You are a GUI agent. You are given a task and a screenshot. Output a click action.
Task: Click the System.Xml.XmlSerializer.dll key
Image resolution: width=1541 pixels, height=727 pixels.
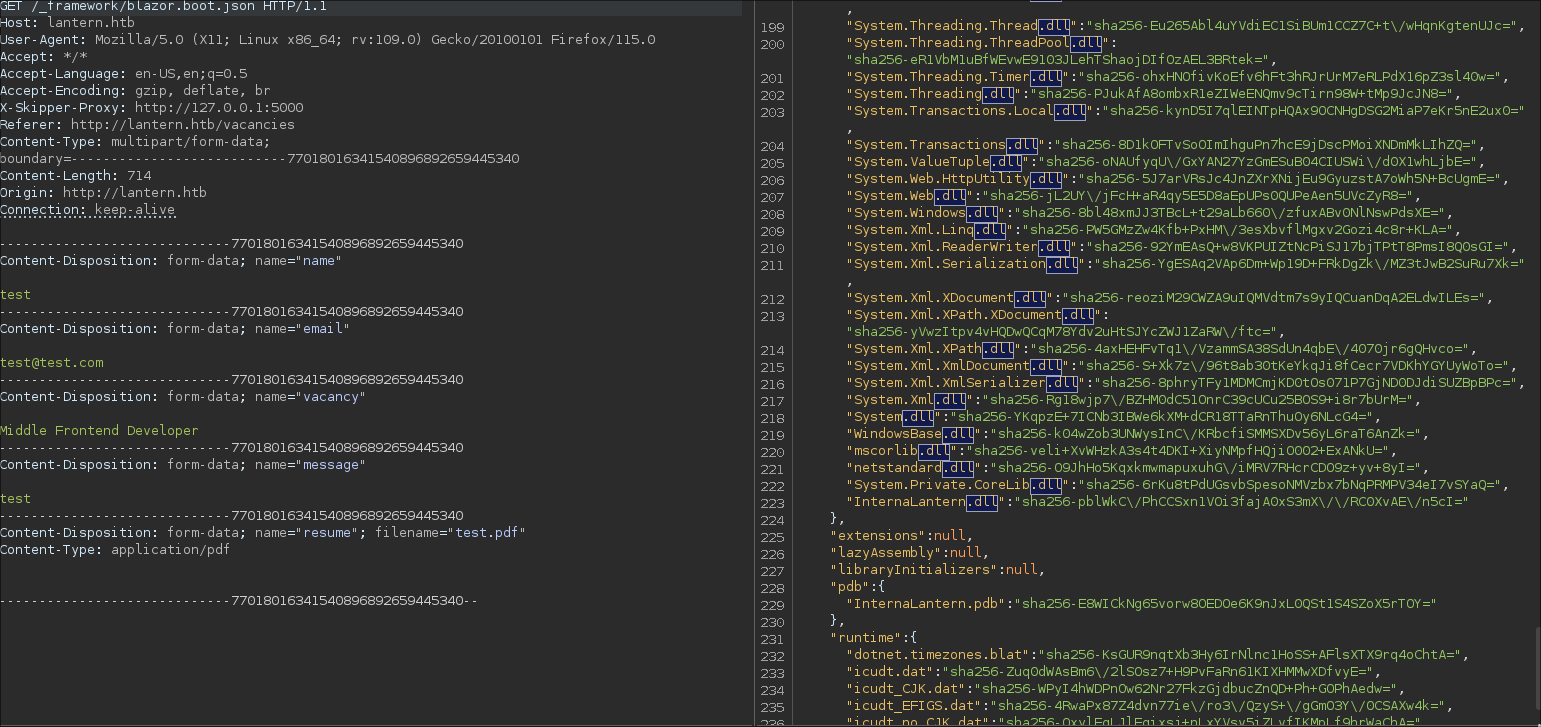[x=967, y=383]
